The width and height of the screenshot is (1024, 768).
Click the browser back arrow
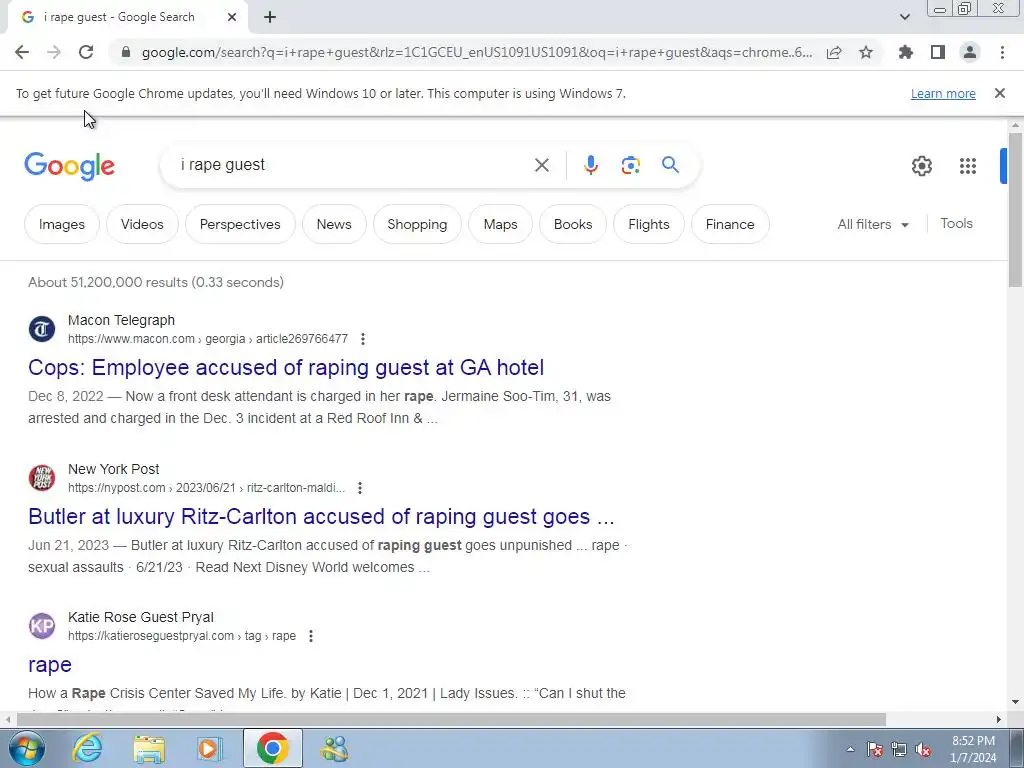coord(22,52)
